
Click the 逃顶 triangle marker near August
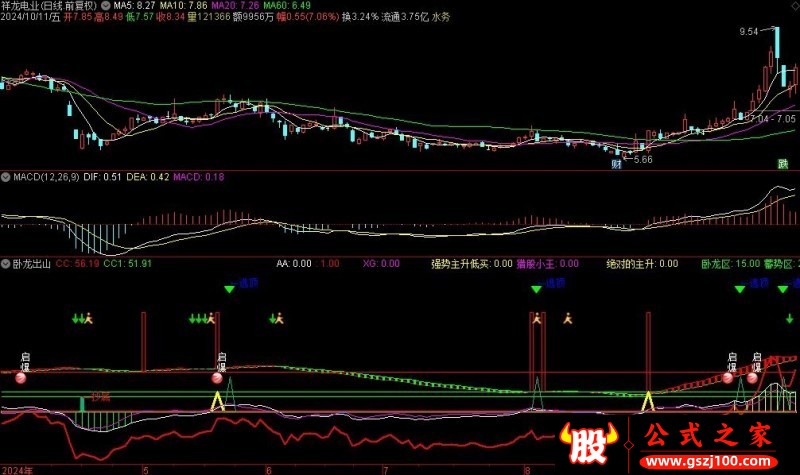536,289
